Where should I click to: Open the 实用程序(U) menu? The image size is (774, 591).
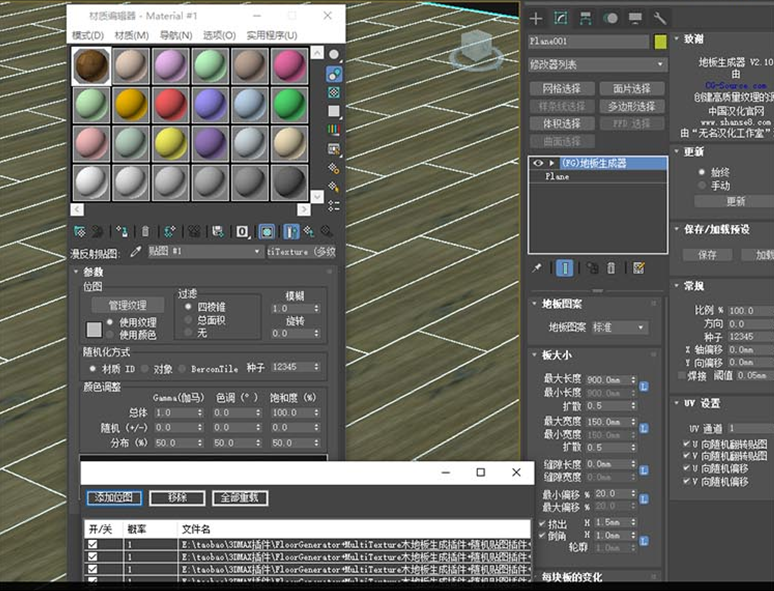coord(271,35)
